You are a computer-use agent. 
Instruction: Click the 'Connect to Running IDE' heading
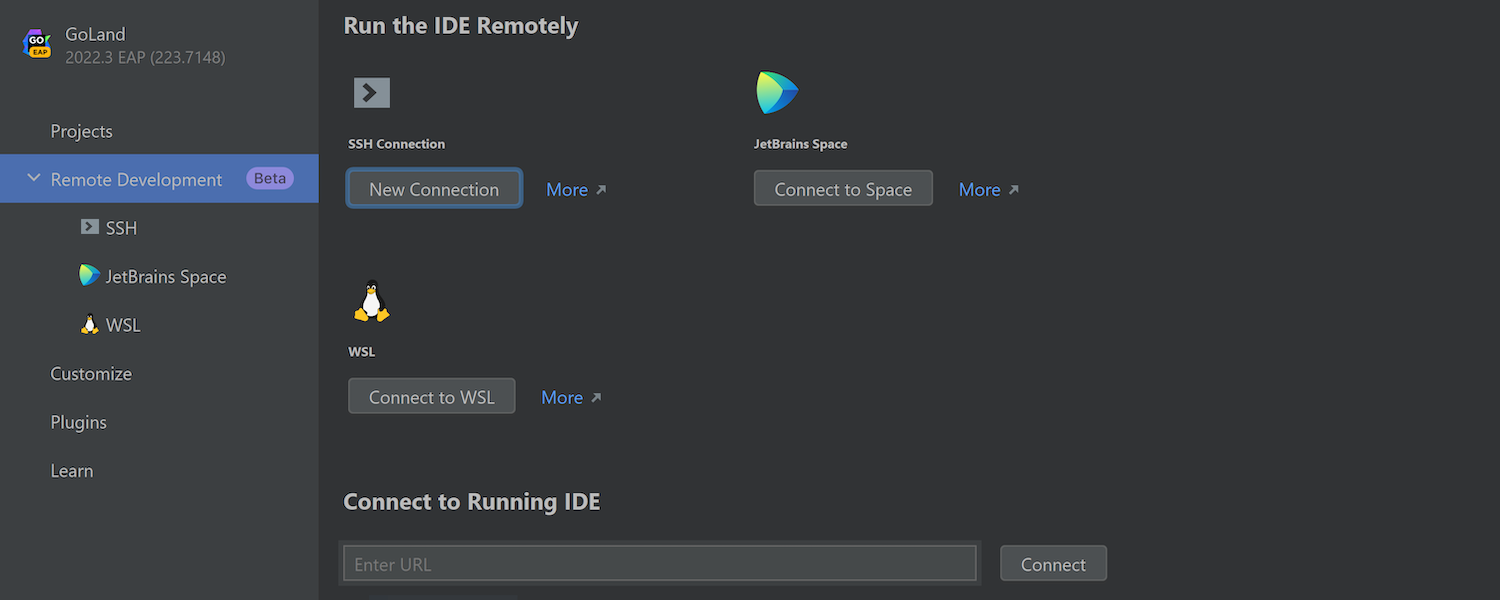click(472, 501)
